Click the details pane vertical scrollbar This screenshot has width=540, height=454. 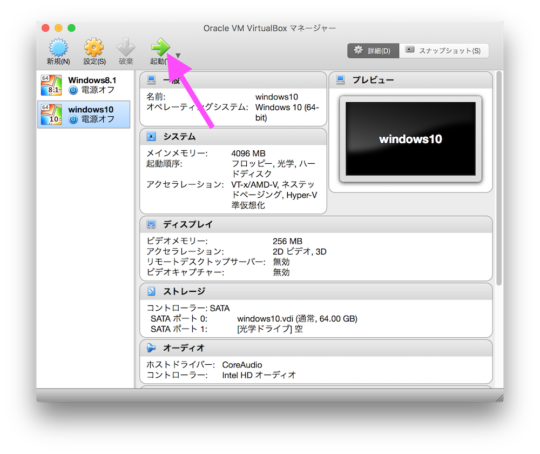click(499, 178)
